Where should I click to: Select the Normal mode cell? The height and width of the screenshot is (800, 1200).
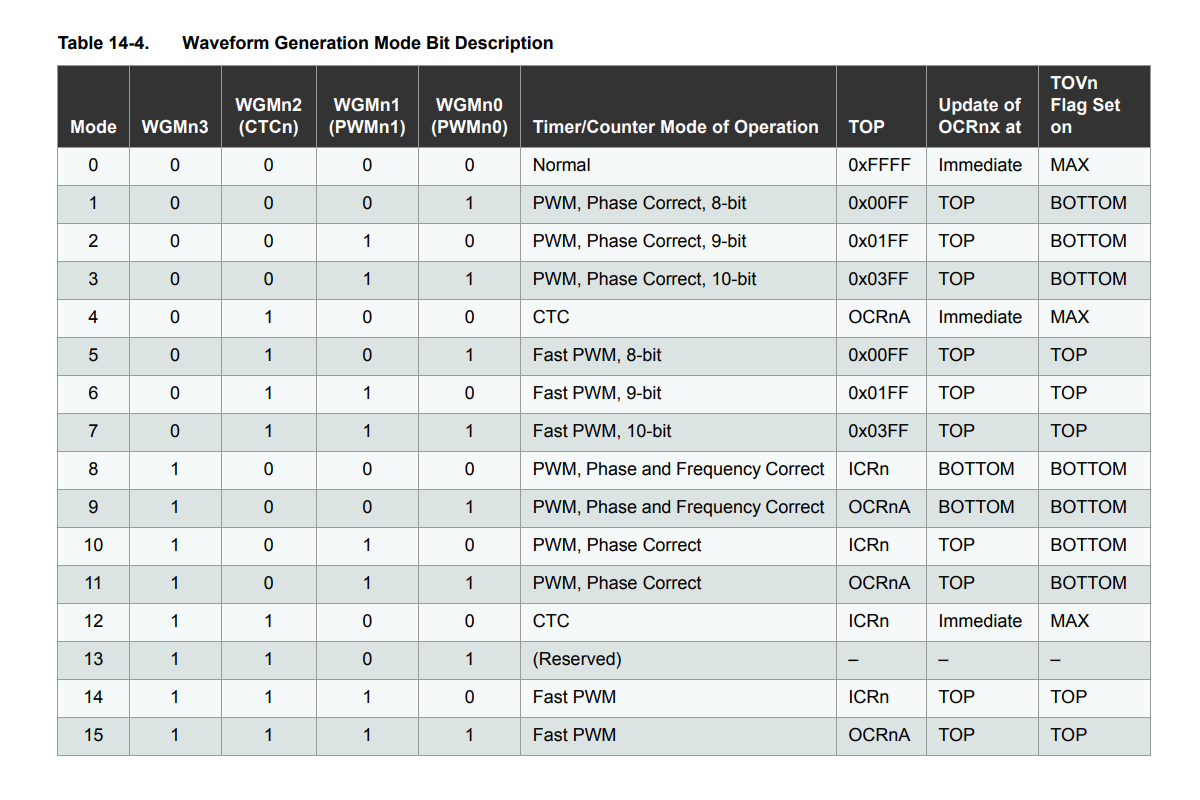561,165
